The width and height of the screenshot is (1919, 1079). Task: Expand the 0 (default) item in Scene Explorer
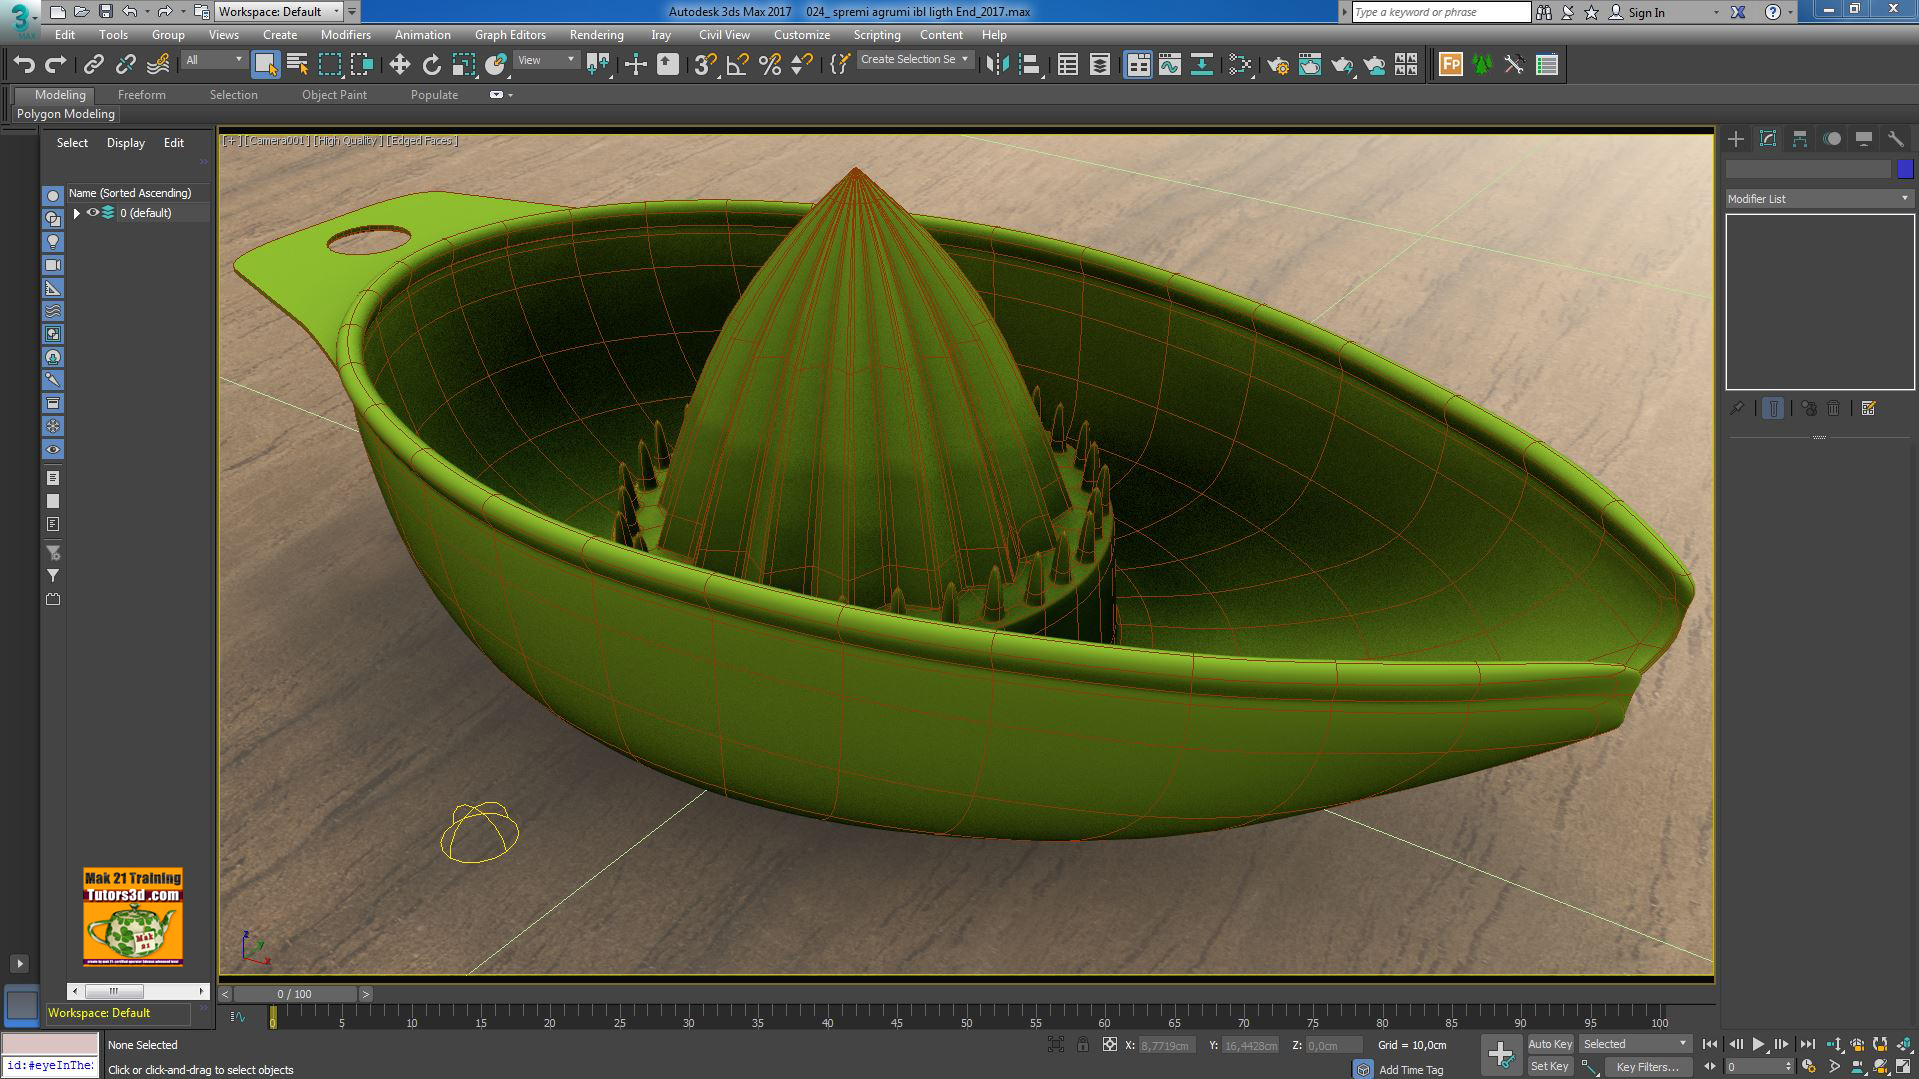tap(76, 212)
